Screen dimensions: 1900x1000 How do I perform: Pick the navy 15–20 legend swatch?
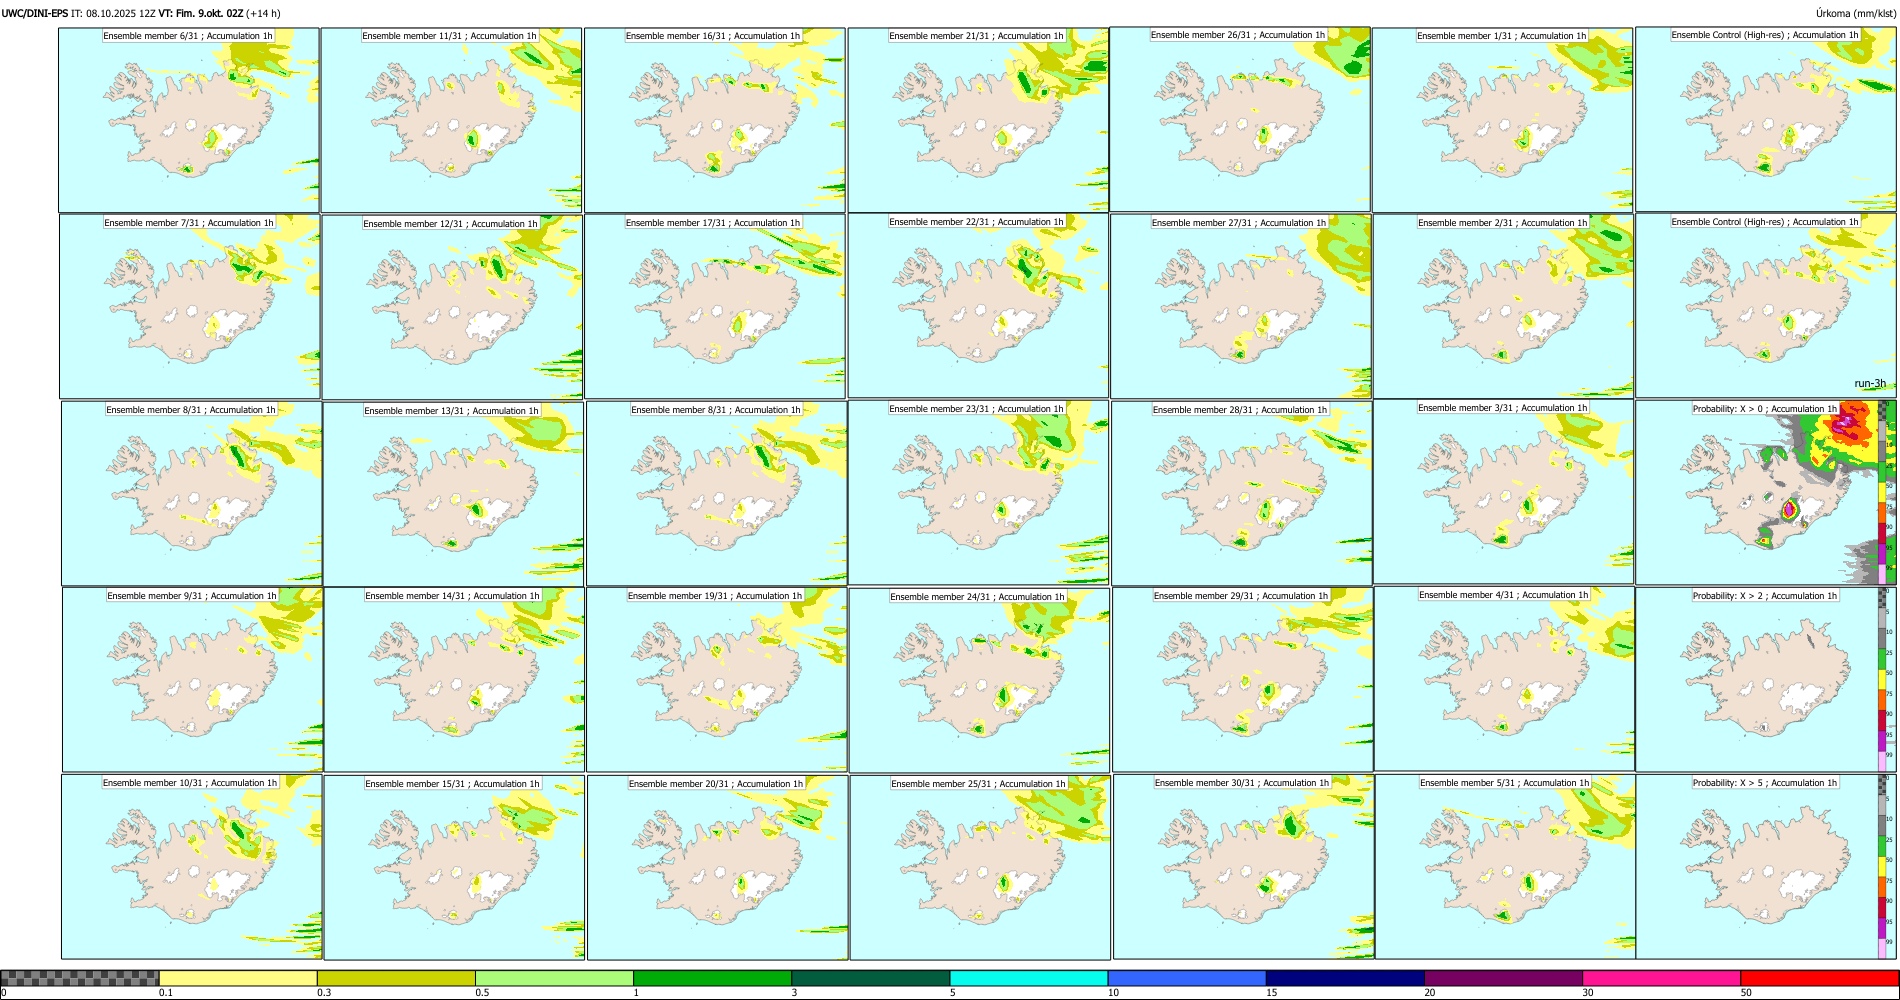pos(1345,978)
